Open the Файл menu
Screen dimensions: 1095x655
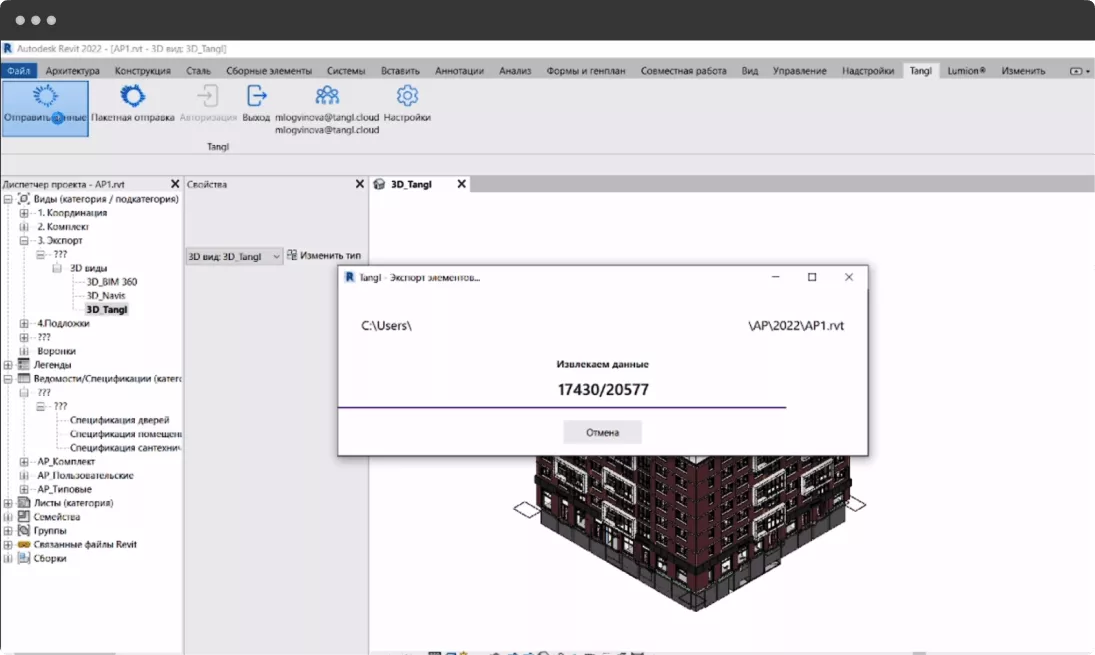pyautogui.click(x=19, y=71)
